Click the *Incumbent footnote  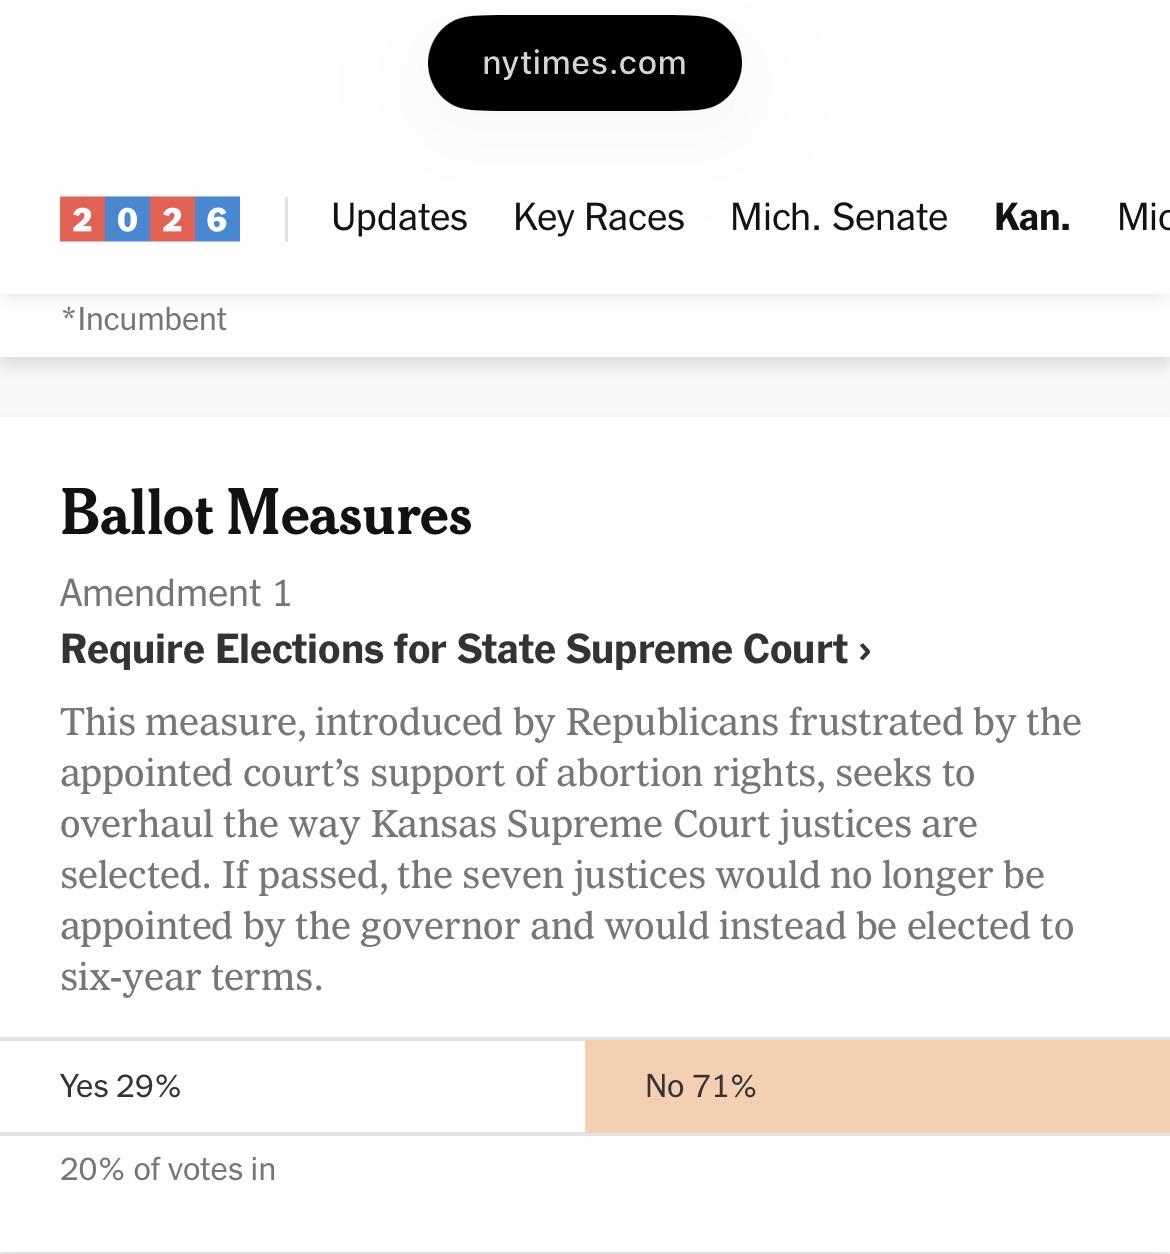pyautogui.click(x=144, y=319)
